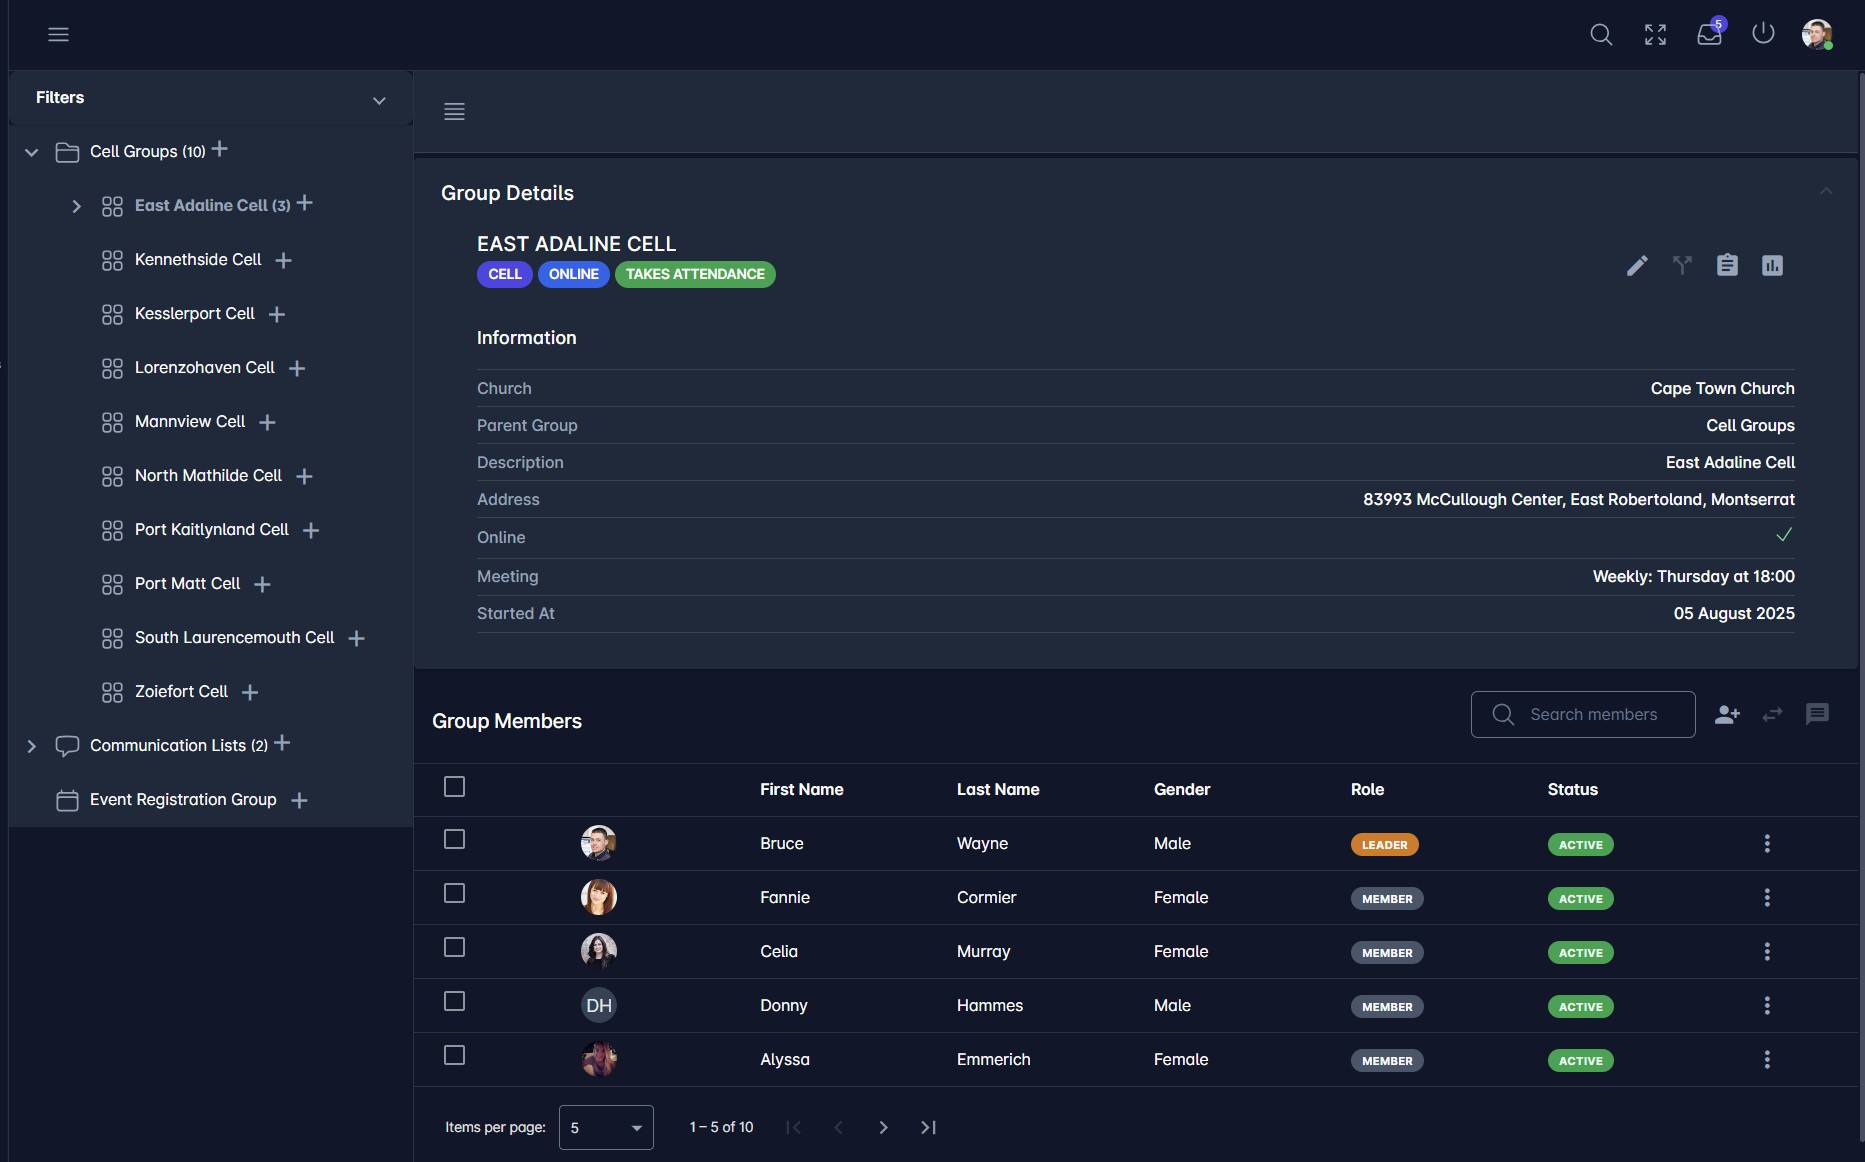Select the Fannie Cormier row checkbox
1865x1162 pixels.
pyautogui.click(x=454, y=894)
